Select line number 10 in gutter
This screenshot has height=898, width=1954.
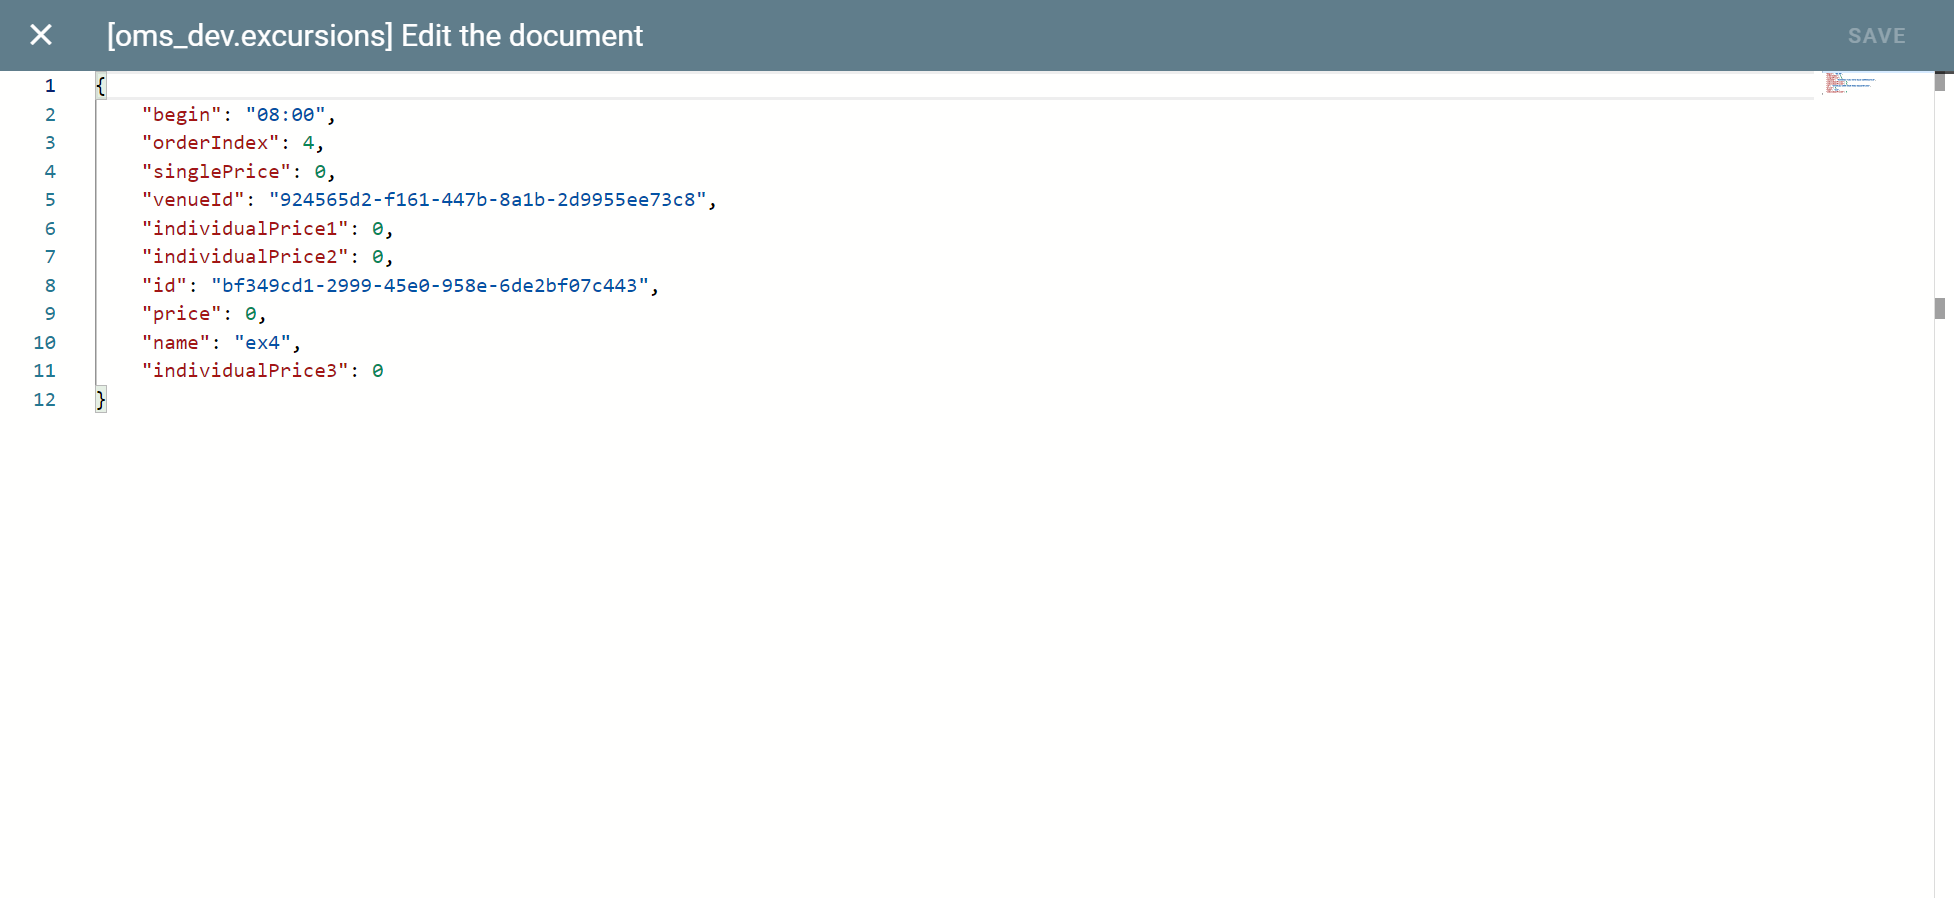tap(45, 343)
